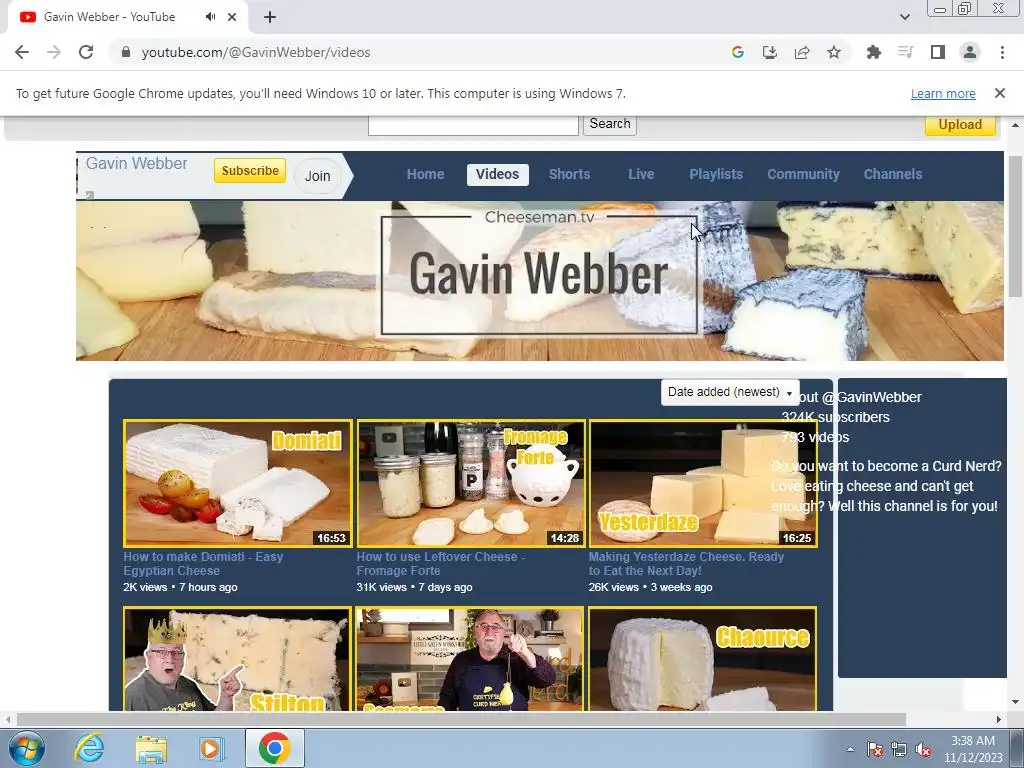This screenshot has height=768, width=1024.
Task: Open the Chrome three-dot menu
Action: coord(1002,52)
